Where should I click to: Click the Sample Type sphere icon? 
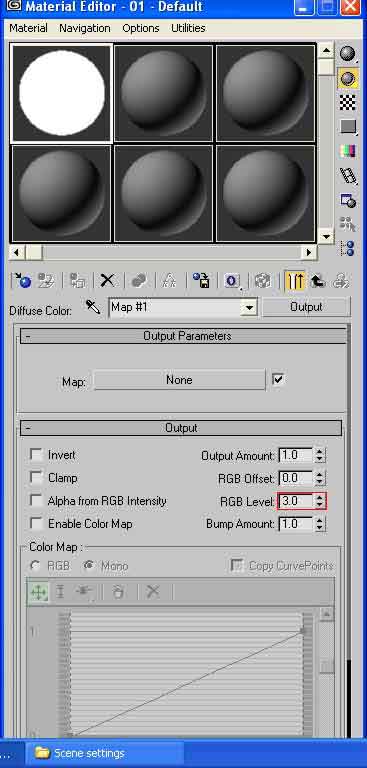coord(348,54)
